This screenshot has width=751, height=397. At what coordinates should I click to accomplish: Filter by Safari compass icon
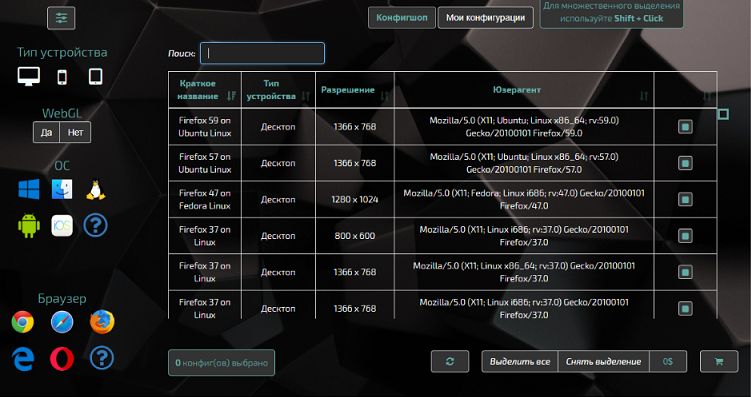click(x=62, y=322)
